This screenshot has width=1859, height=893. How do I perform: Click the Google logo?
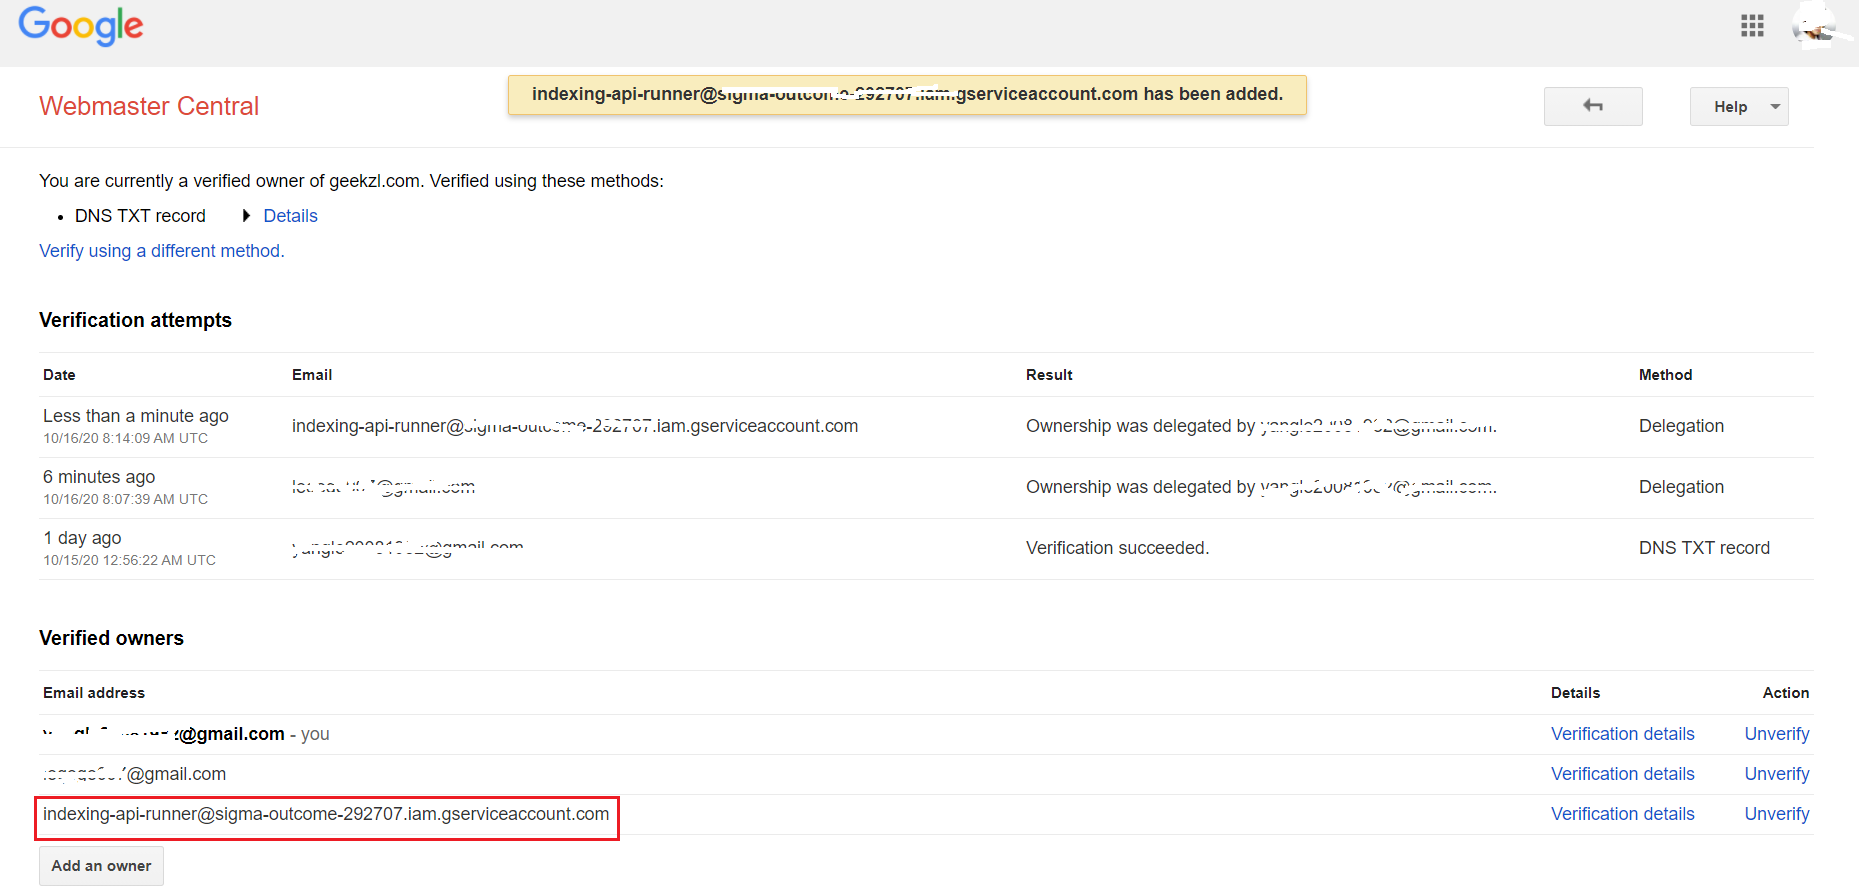click(81, 26)
